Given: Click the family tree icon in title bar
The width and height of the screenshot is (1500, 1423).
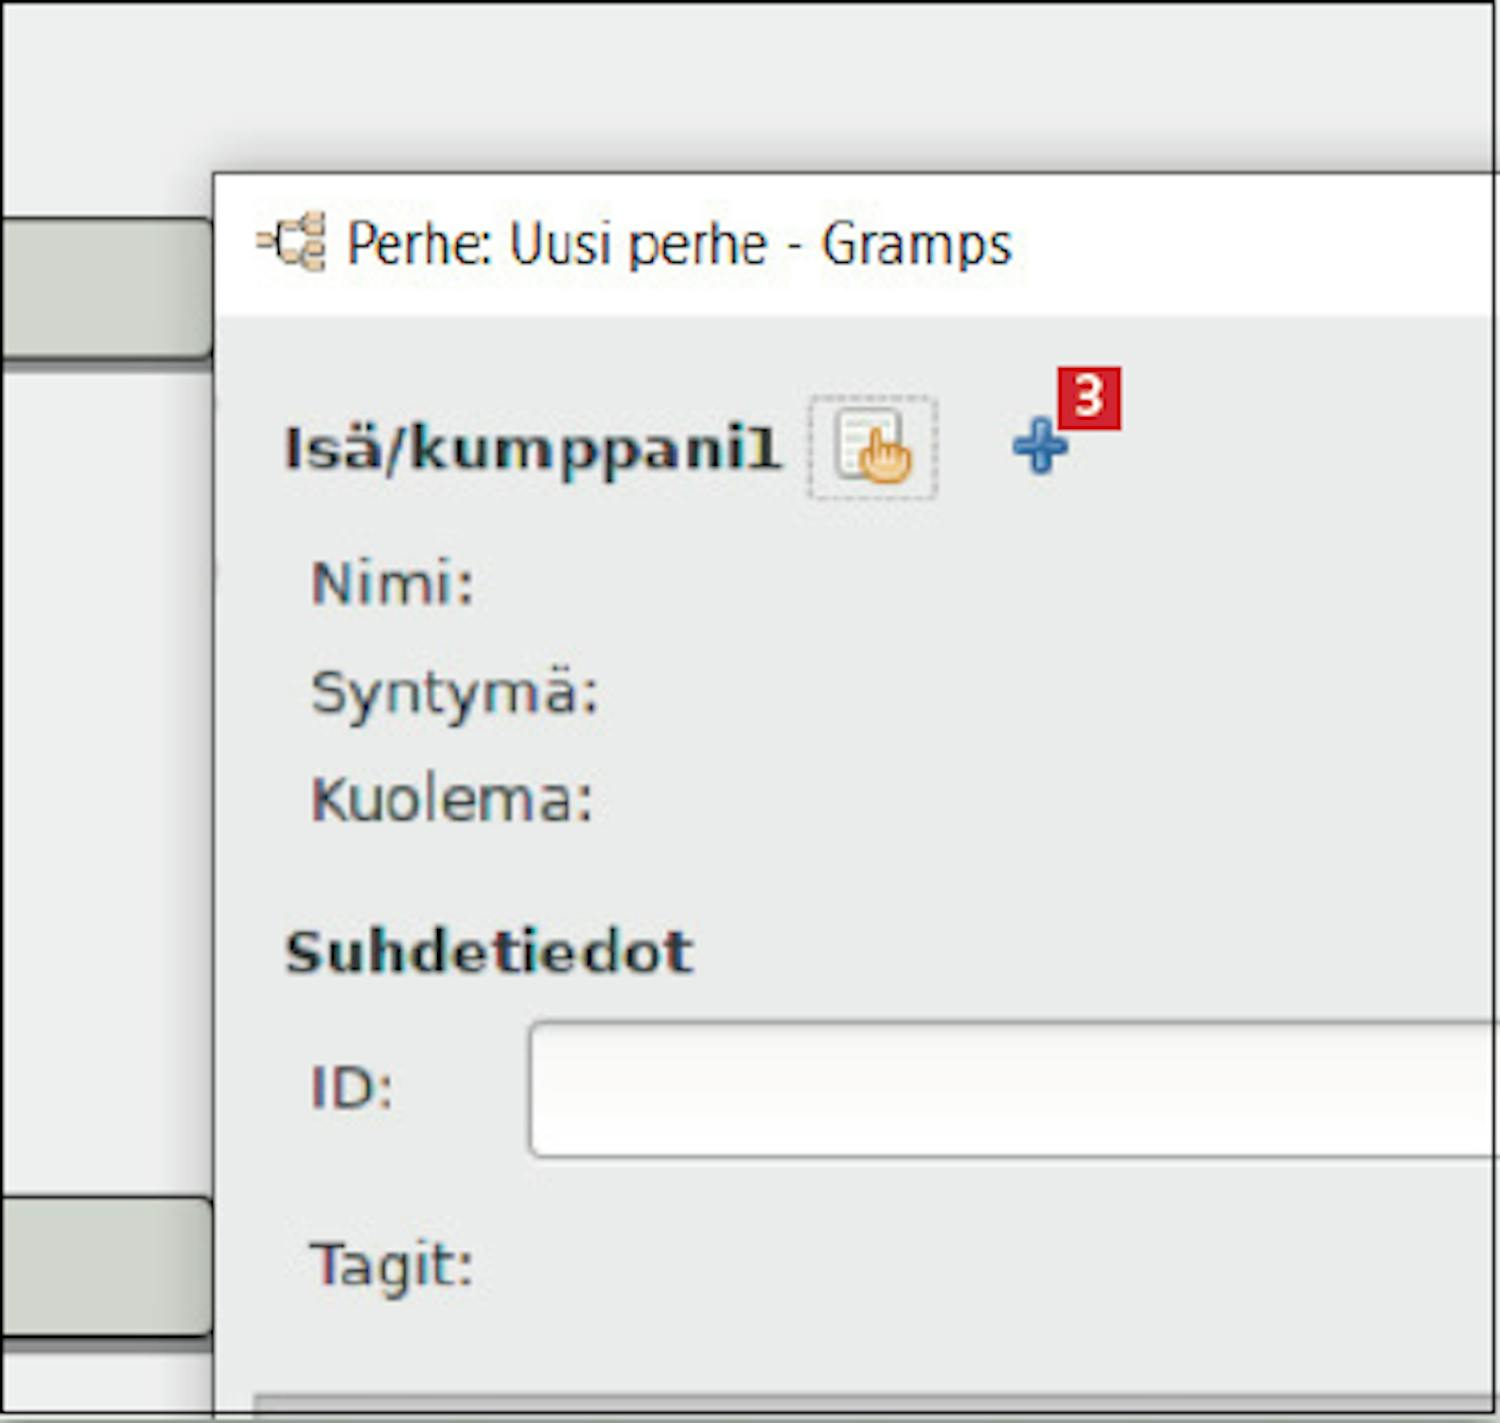Looking at the screenshot, I should 293,242.
